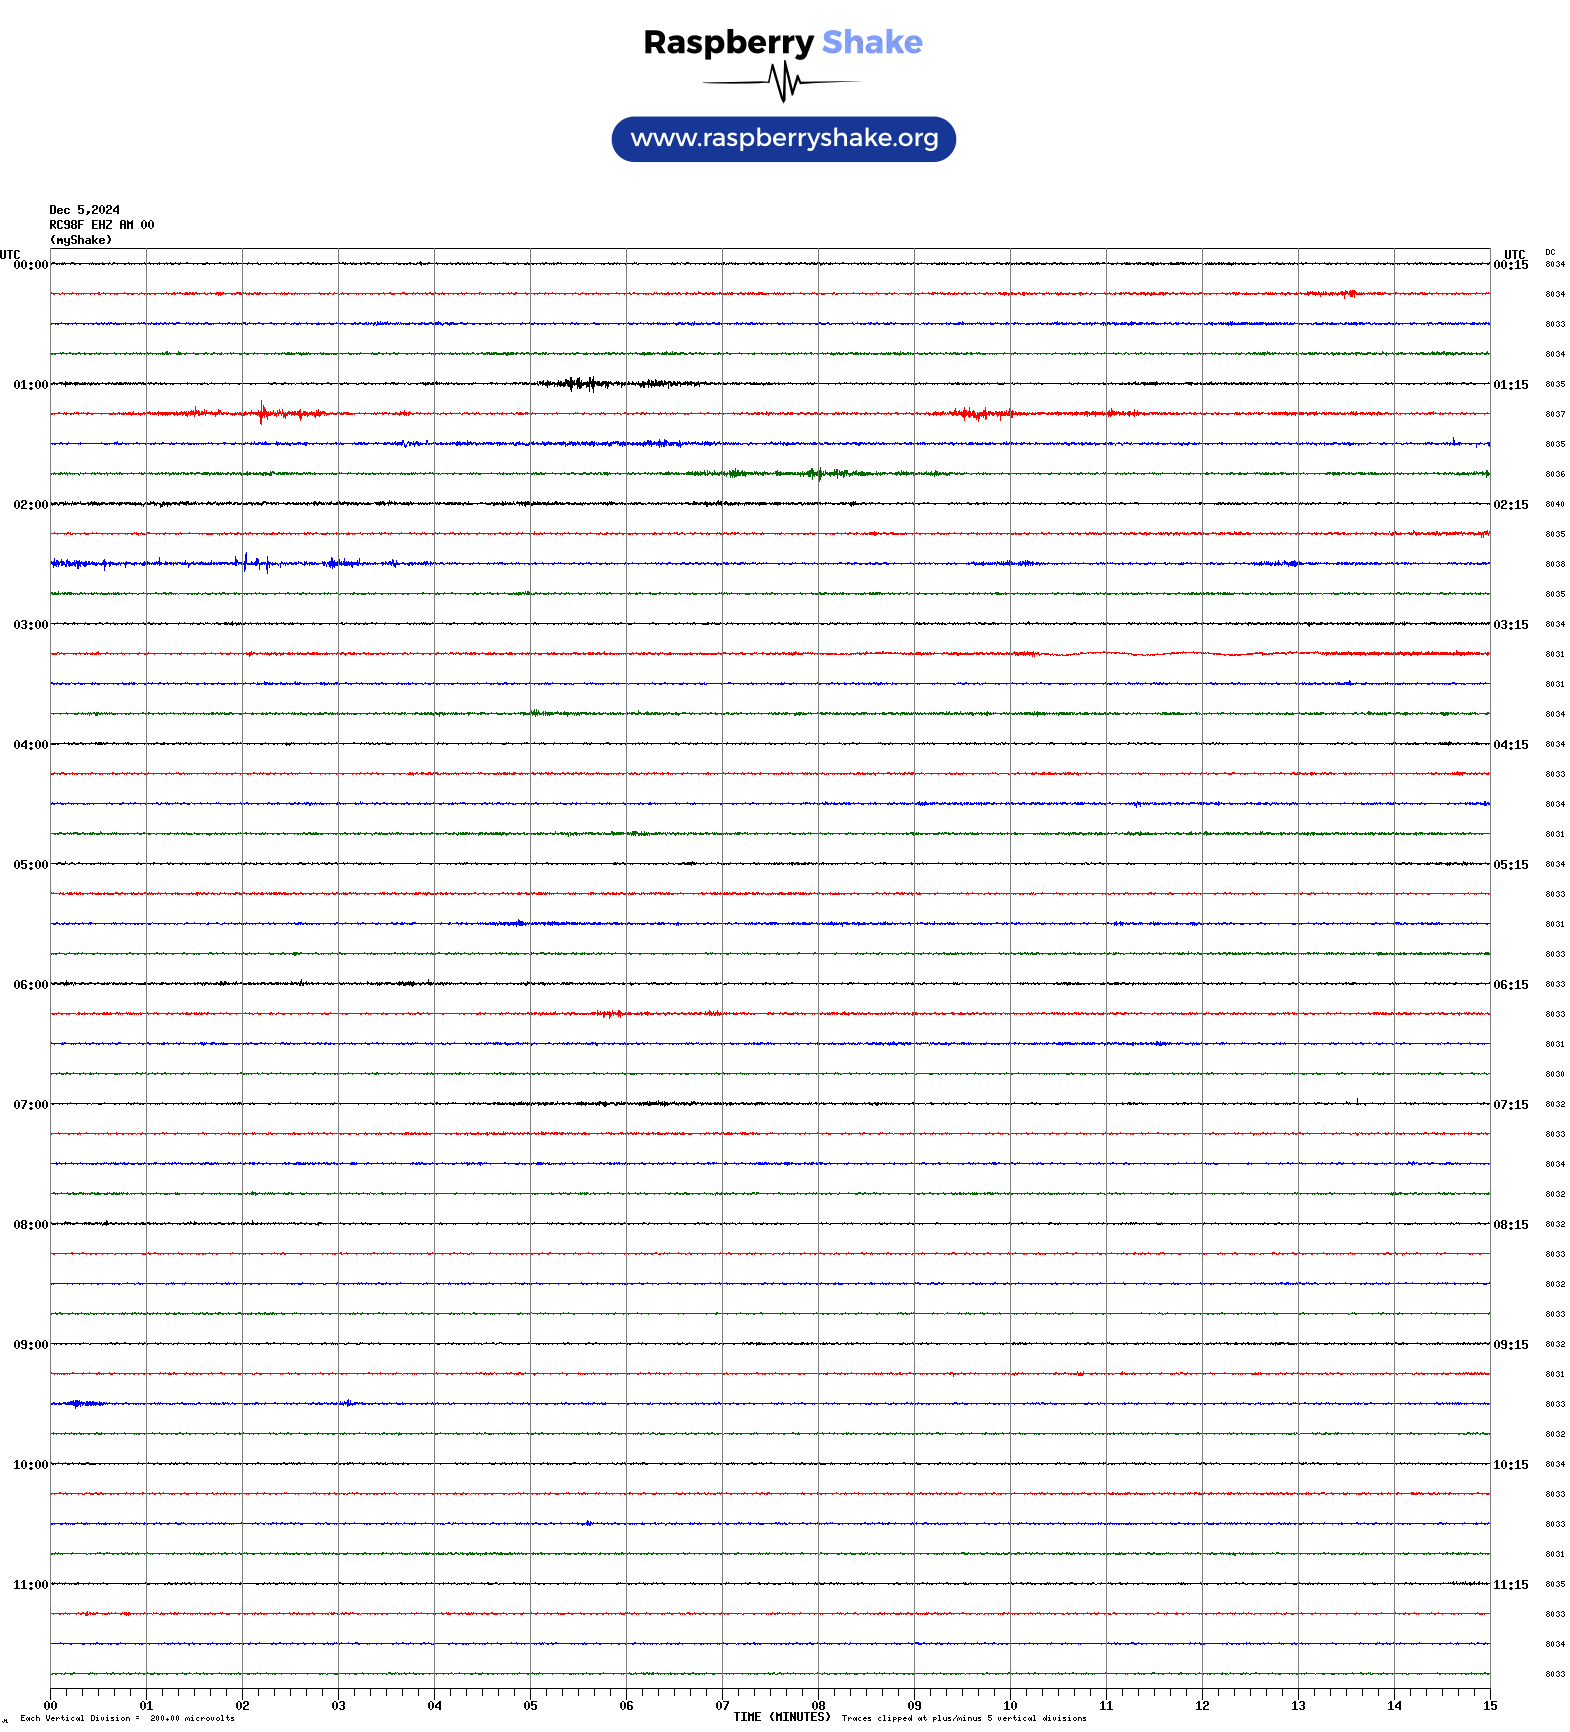The width and height of the screenshot is (1570, 1732).
Task: Click minute tick label 00 on bottom axis
Action: pyautogui.click(x=50, y=1706)
